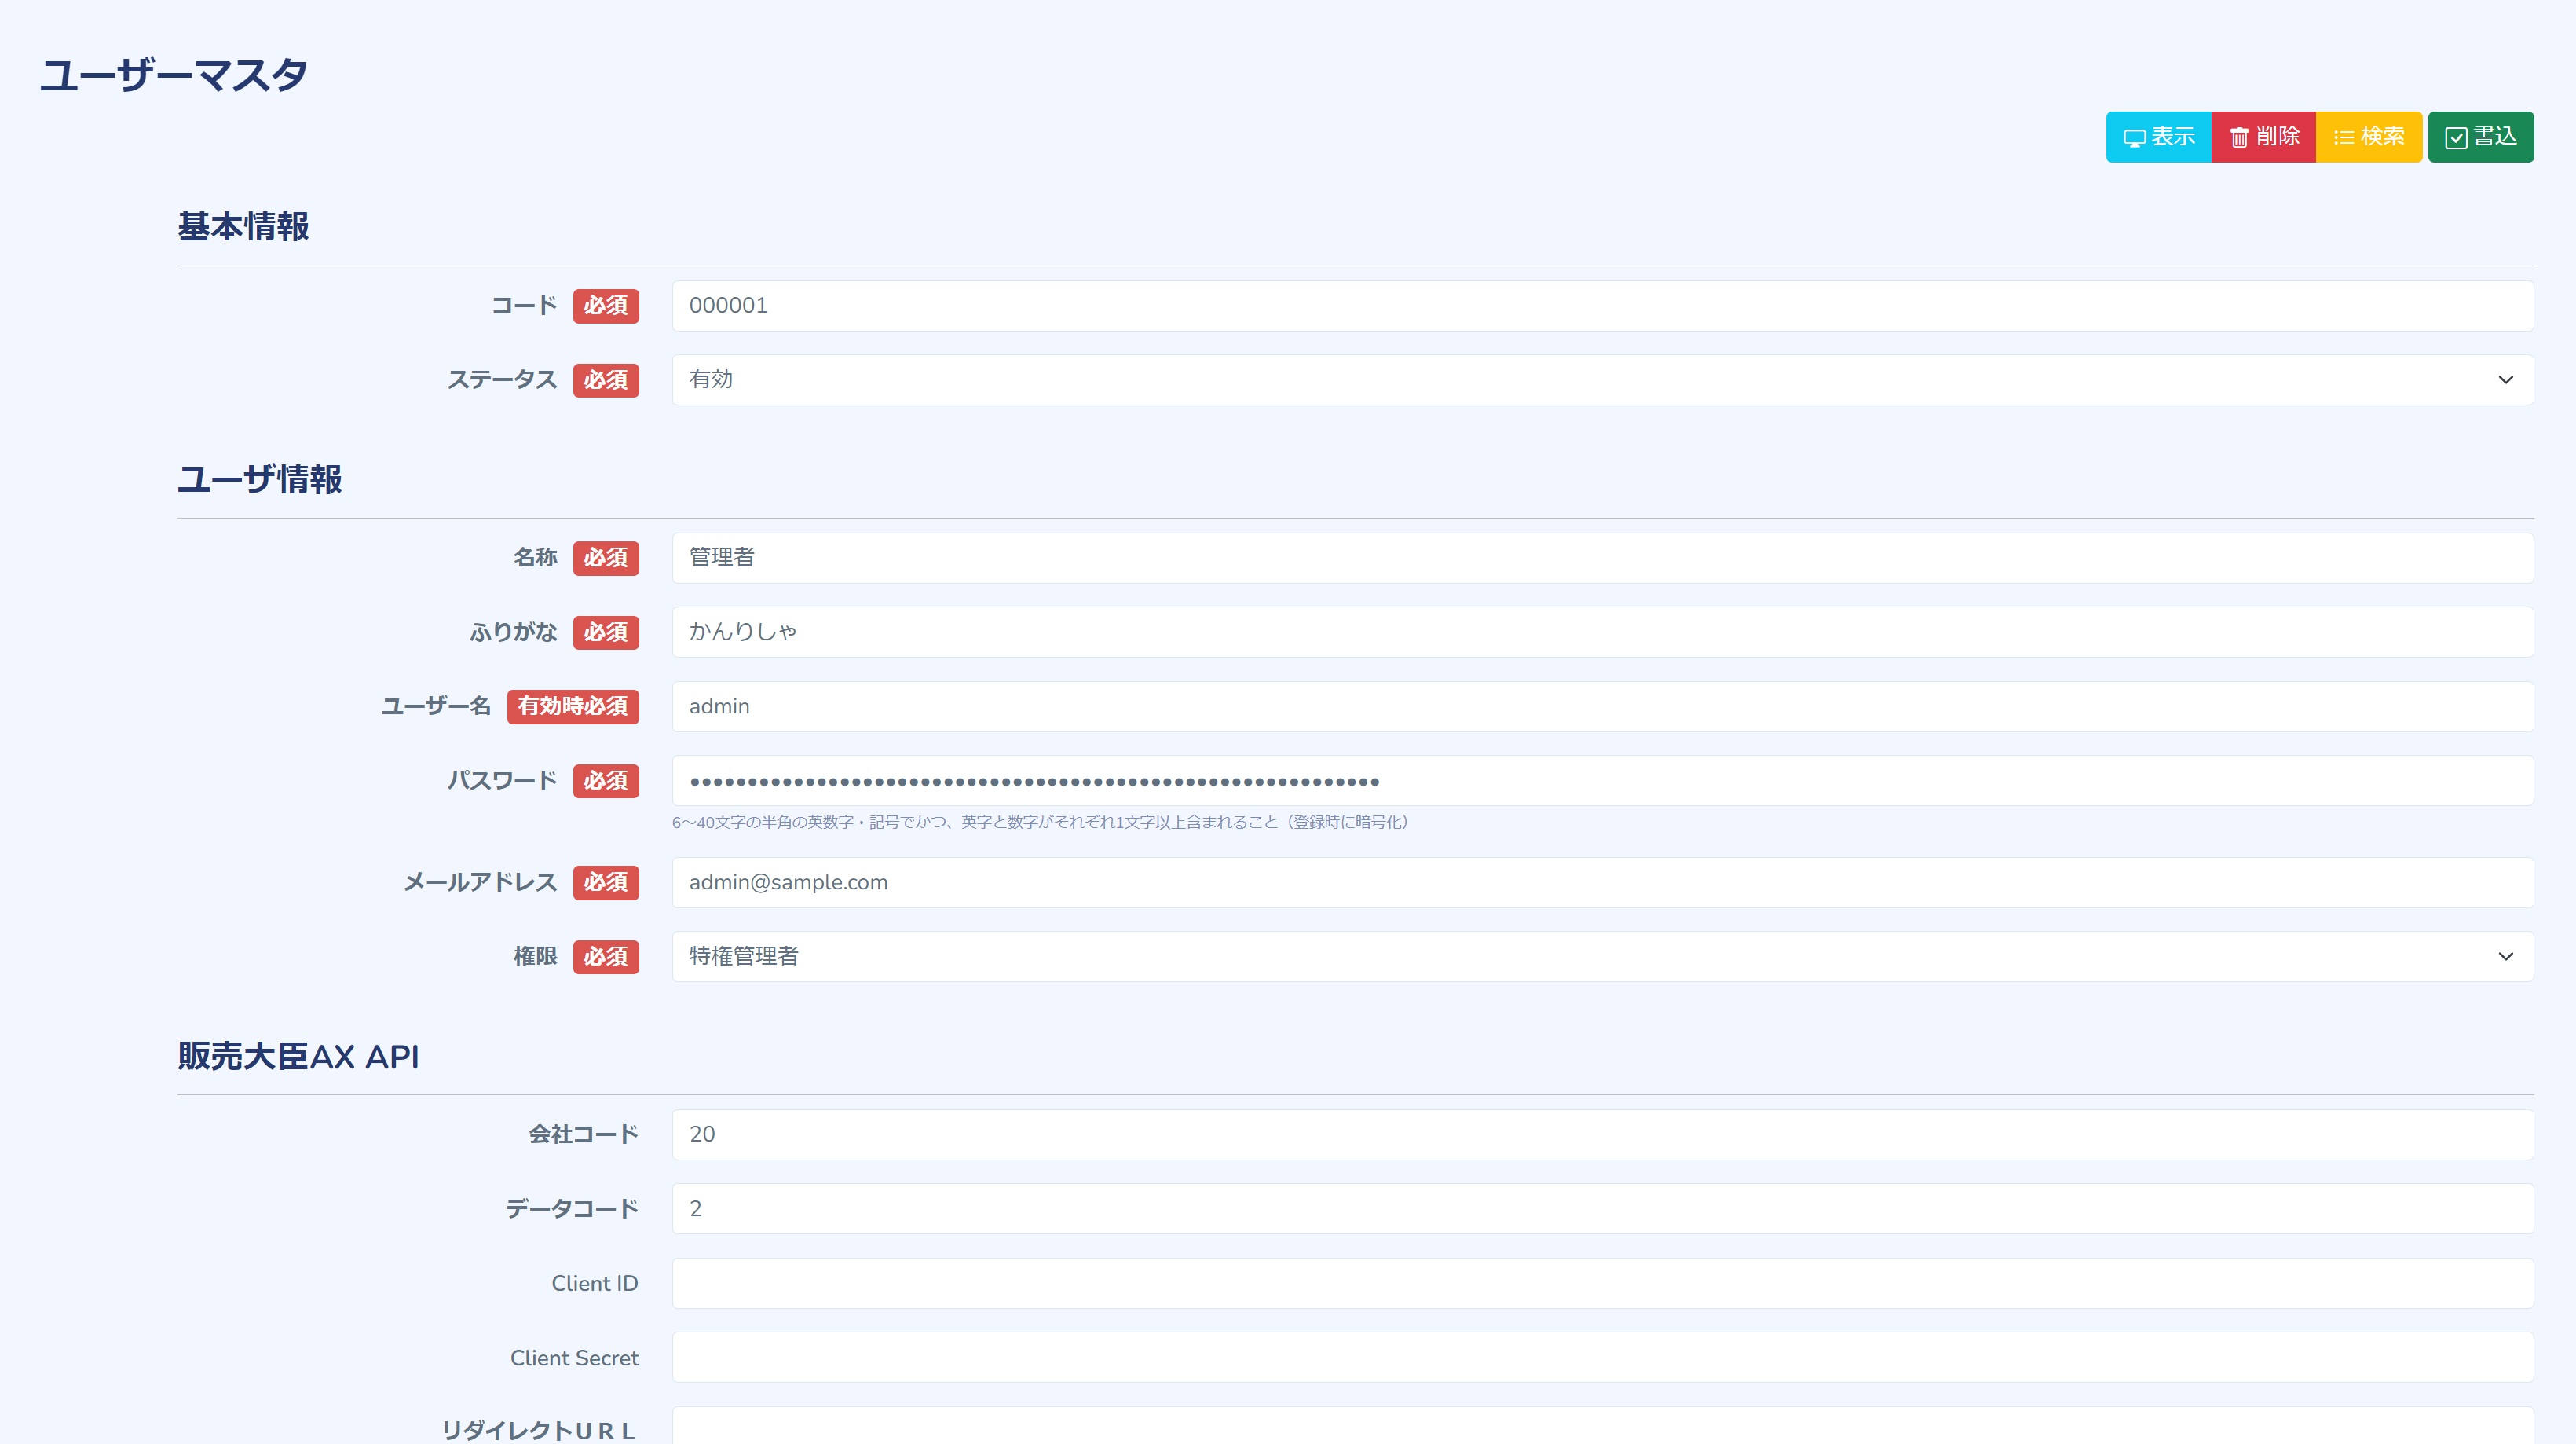Click the 会社コード field showing 20
Viewport: 2576px width, 1444px height.
[1600, 1135]
